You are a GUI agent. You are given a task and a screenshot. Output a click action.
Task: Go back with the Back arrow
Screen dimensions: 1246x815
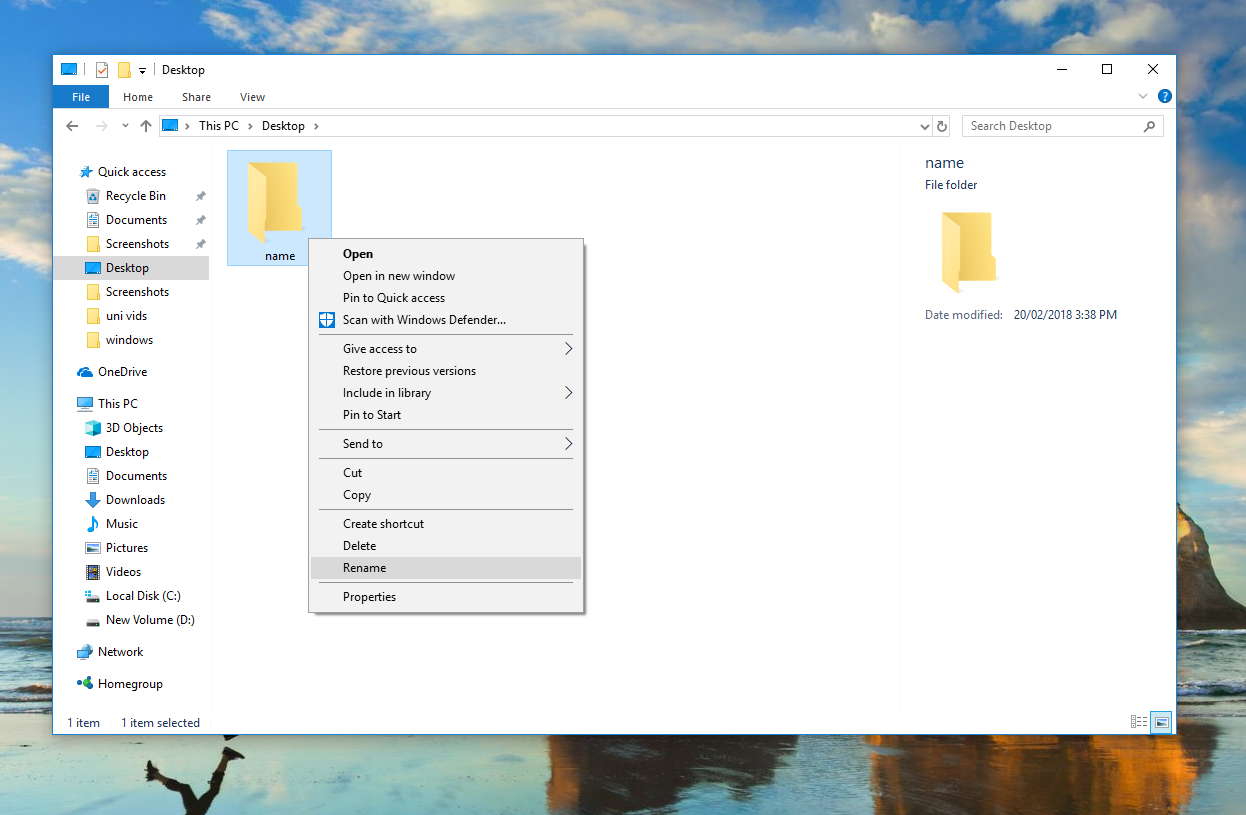tap(72, 126)
